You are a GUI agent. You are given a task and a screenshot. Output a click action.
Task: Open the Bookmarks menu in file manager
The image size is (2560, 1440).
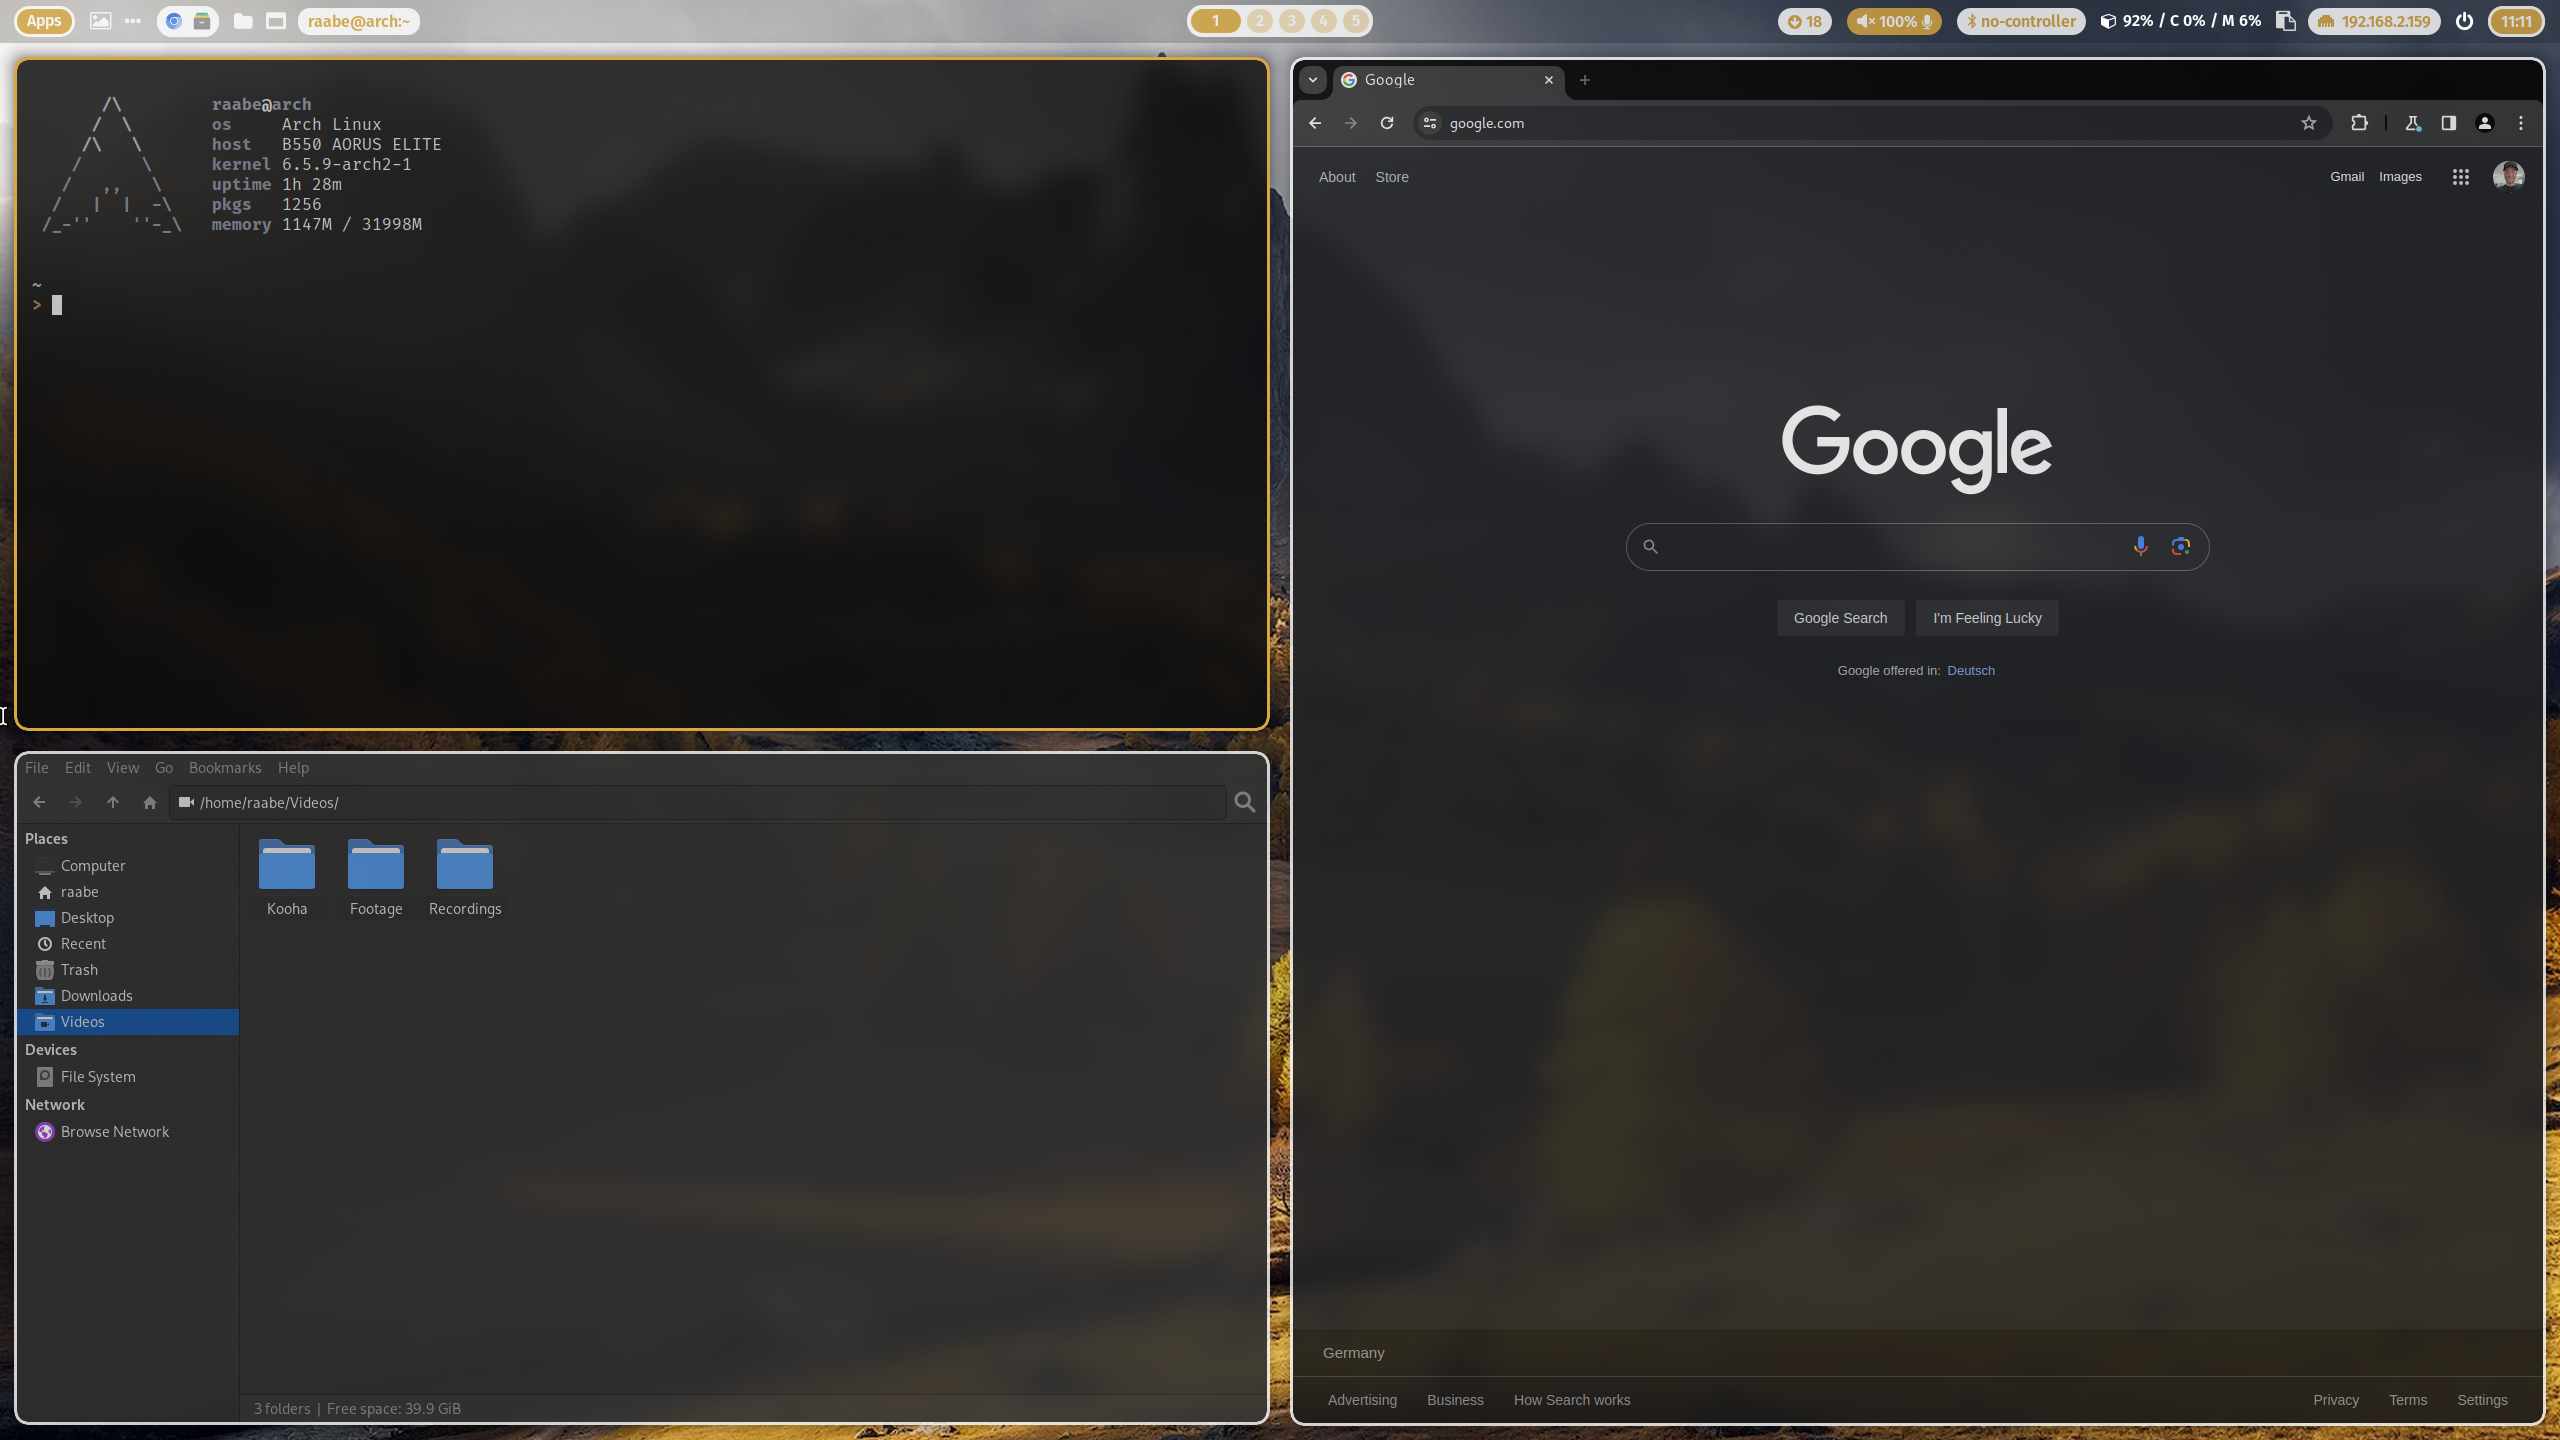(225, 768)
